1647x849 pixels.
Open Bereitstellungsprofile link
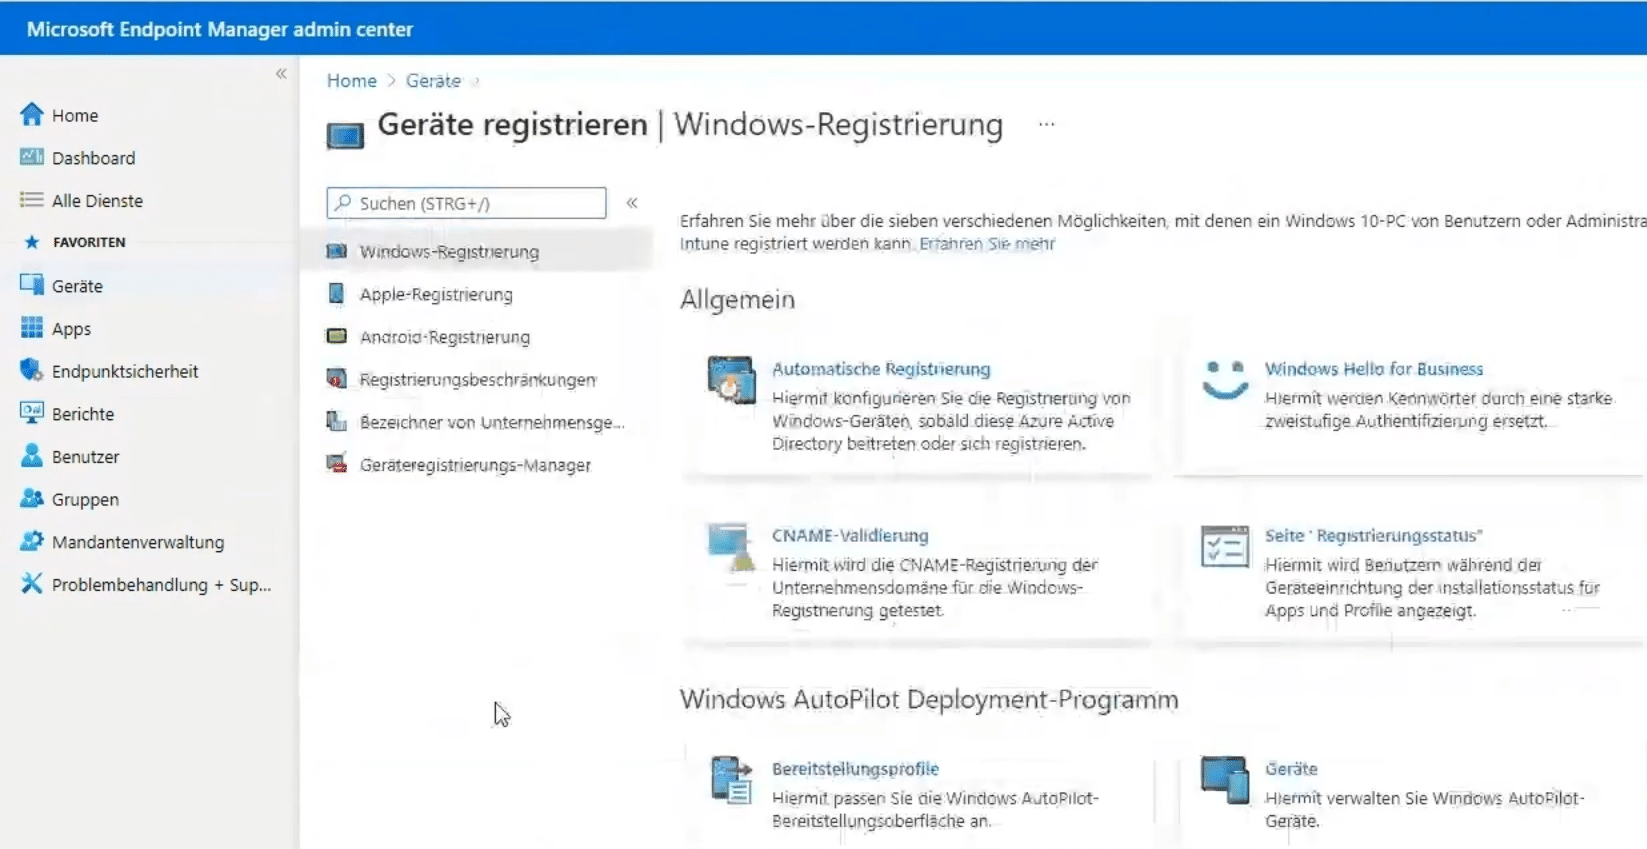point(855,769)
